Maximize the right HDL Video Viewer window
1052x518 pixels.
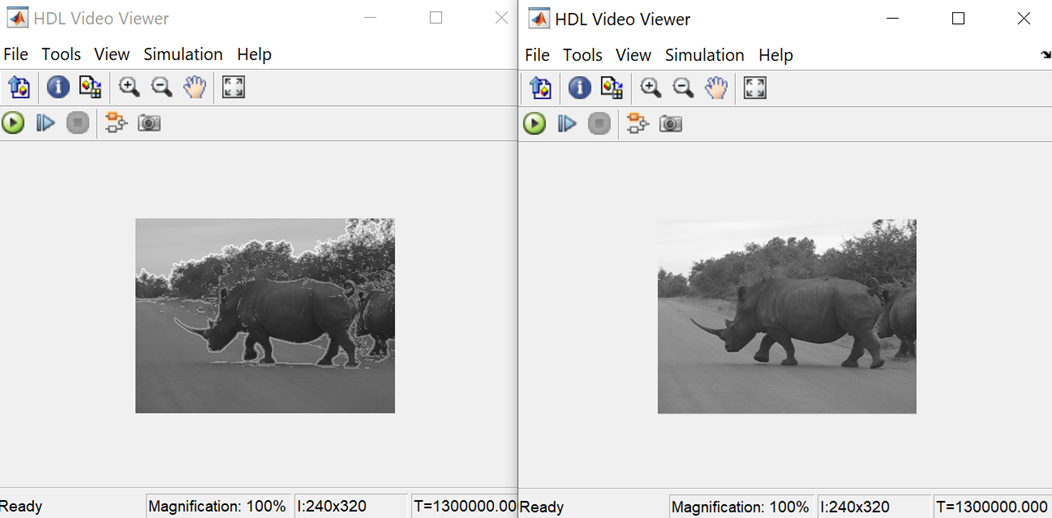[x=958, y=19]
